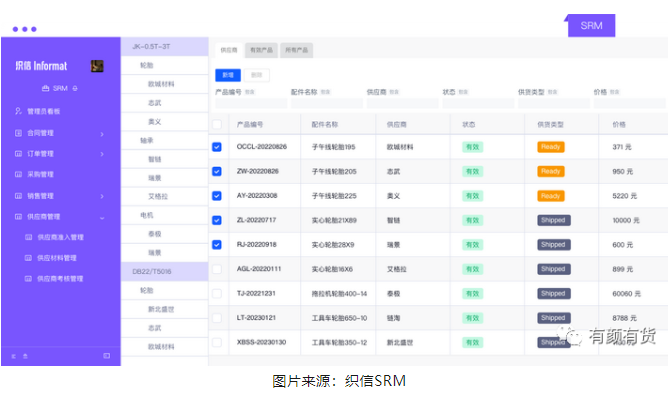Check the TJ-20221231 row checkbox
The width and height of the screenshot is (668, 393).
coord(217,294)
